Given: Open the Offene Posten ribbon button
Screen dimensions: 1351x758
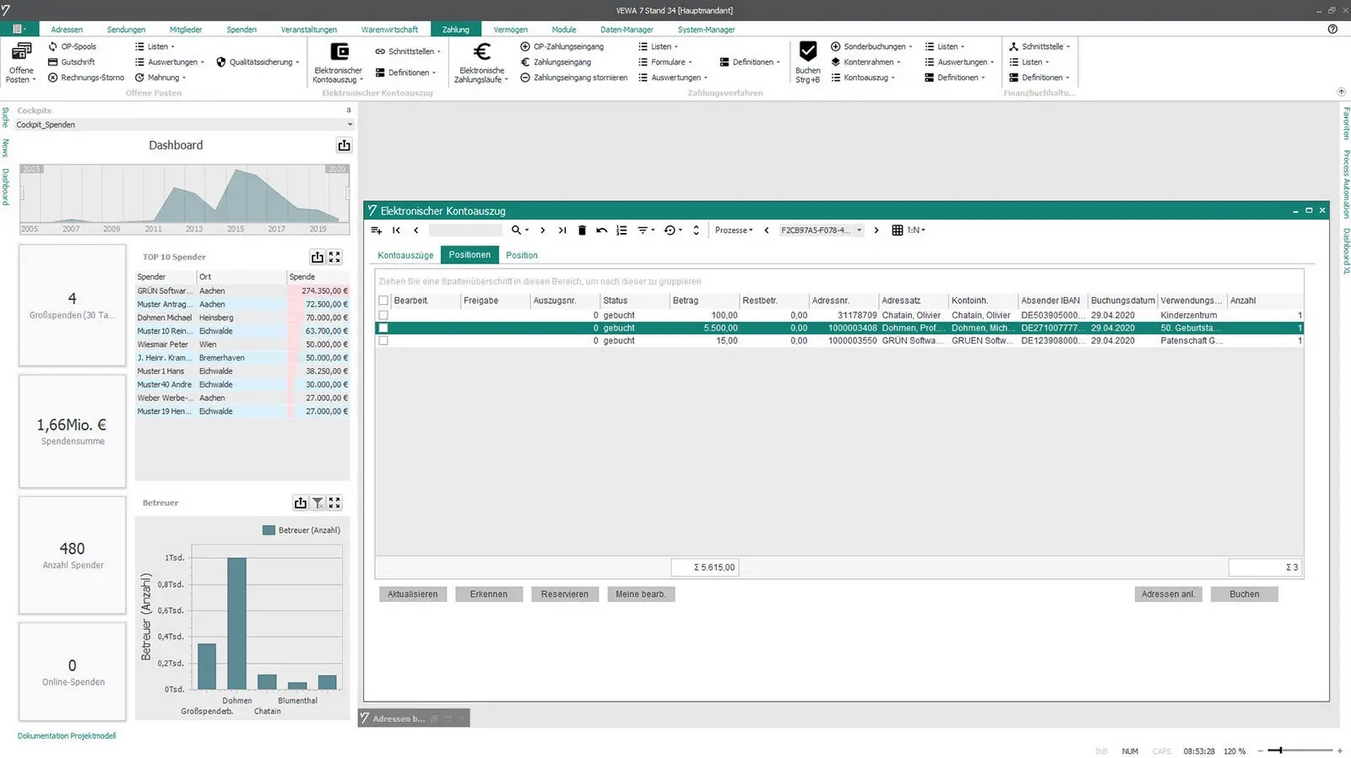Looking at the screenshot, I should pos(21,62).
